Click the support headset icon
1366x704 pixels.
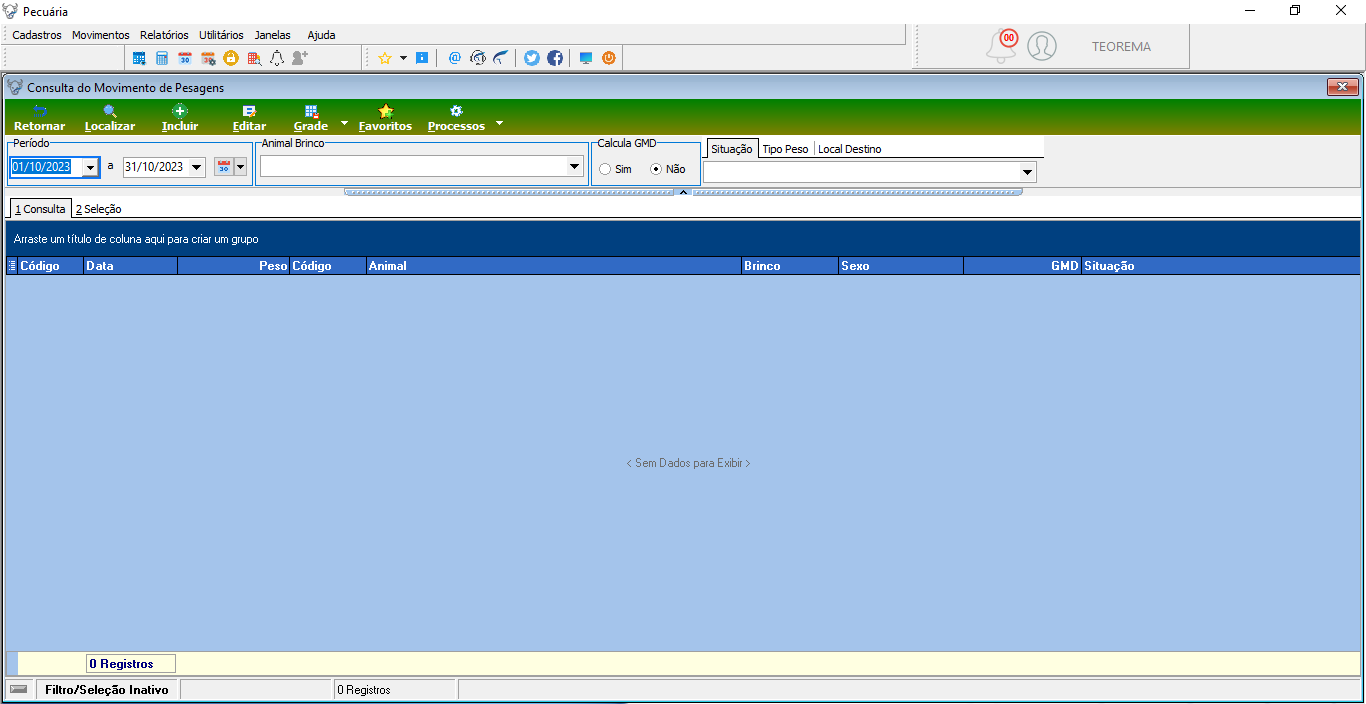click(x=478, y=58)
